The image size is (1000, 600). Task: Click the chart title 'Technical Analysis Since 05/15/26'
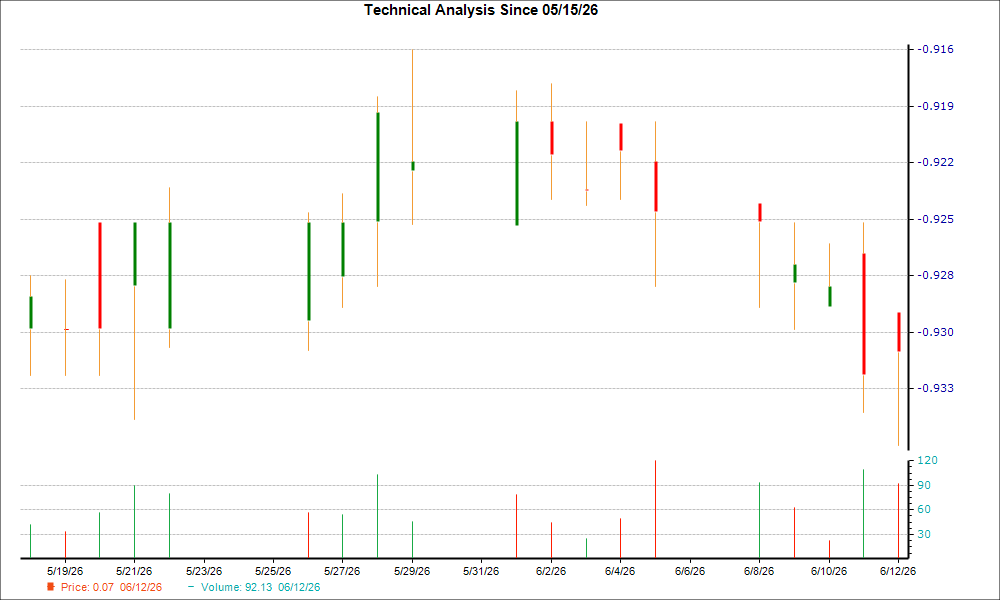point(481,10)
